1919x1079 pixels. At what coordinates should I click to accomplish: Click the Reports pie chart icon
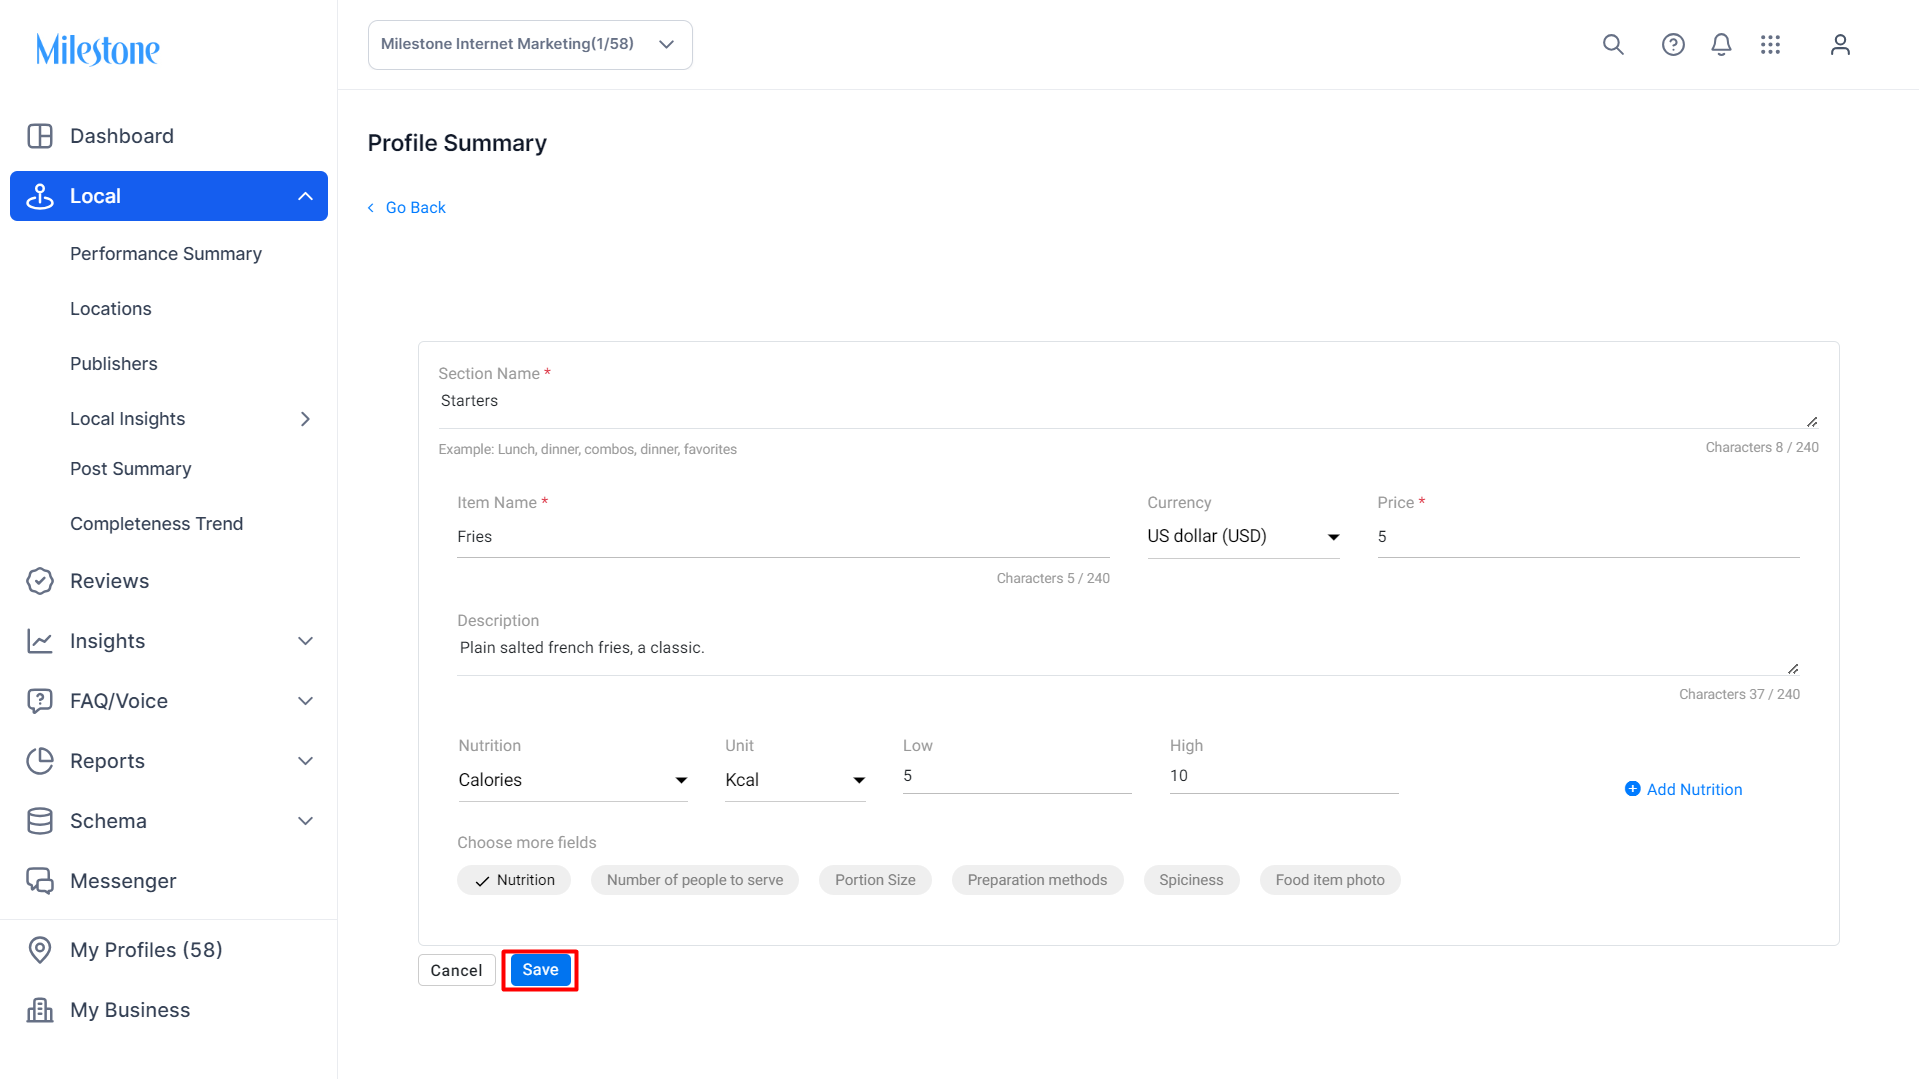pyautogui.click(x=40, y=761)
